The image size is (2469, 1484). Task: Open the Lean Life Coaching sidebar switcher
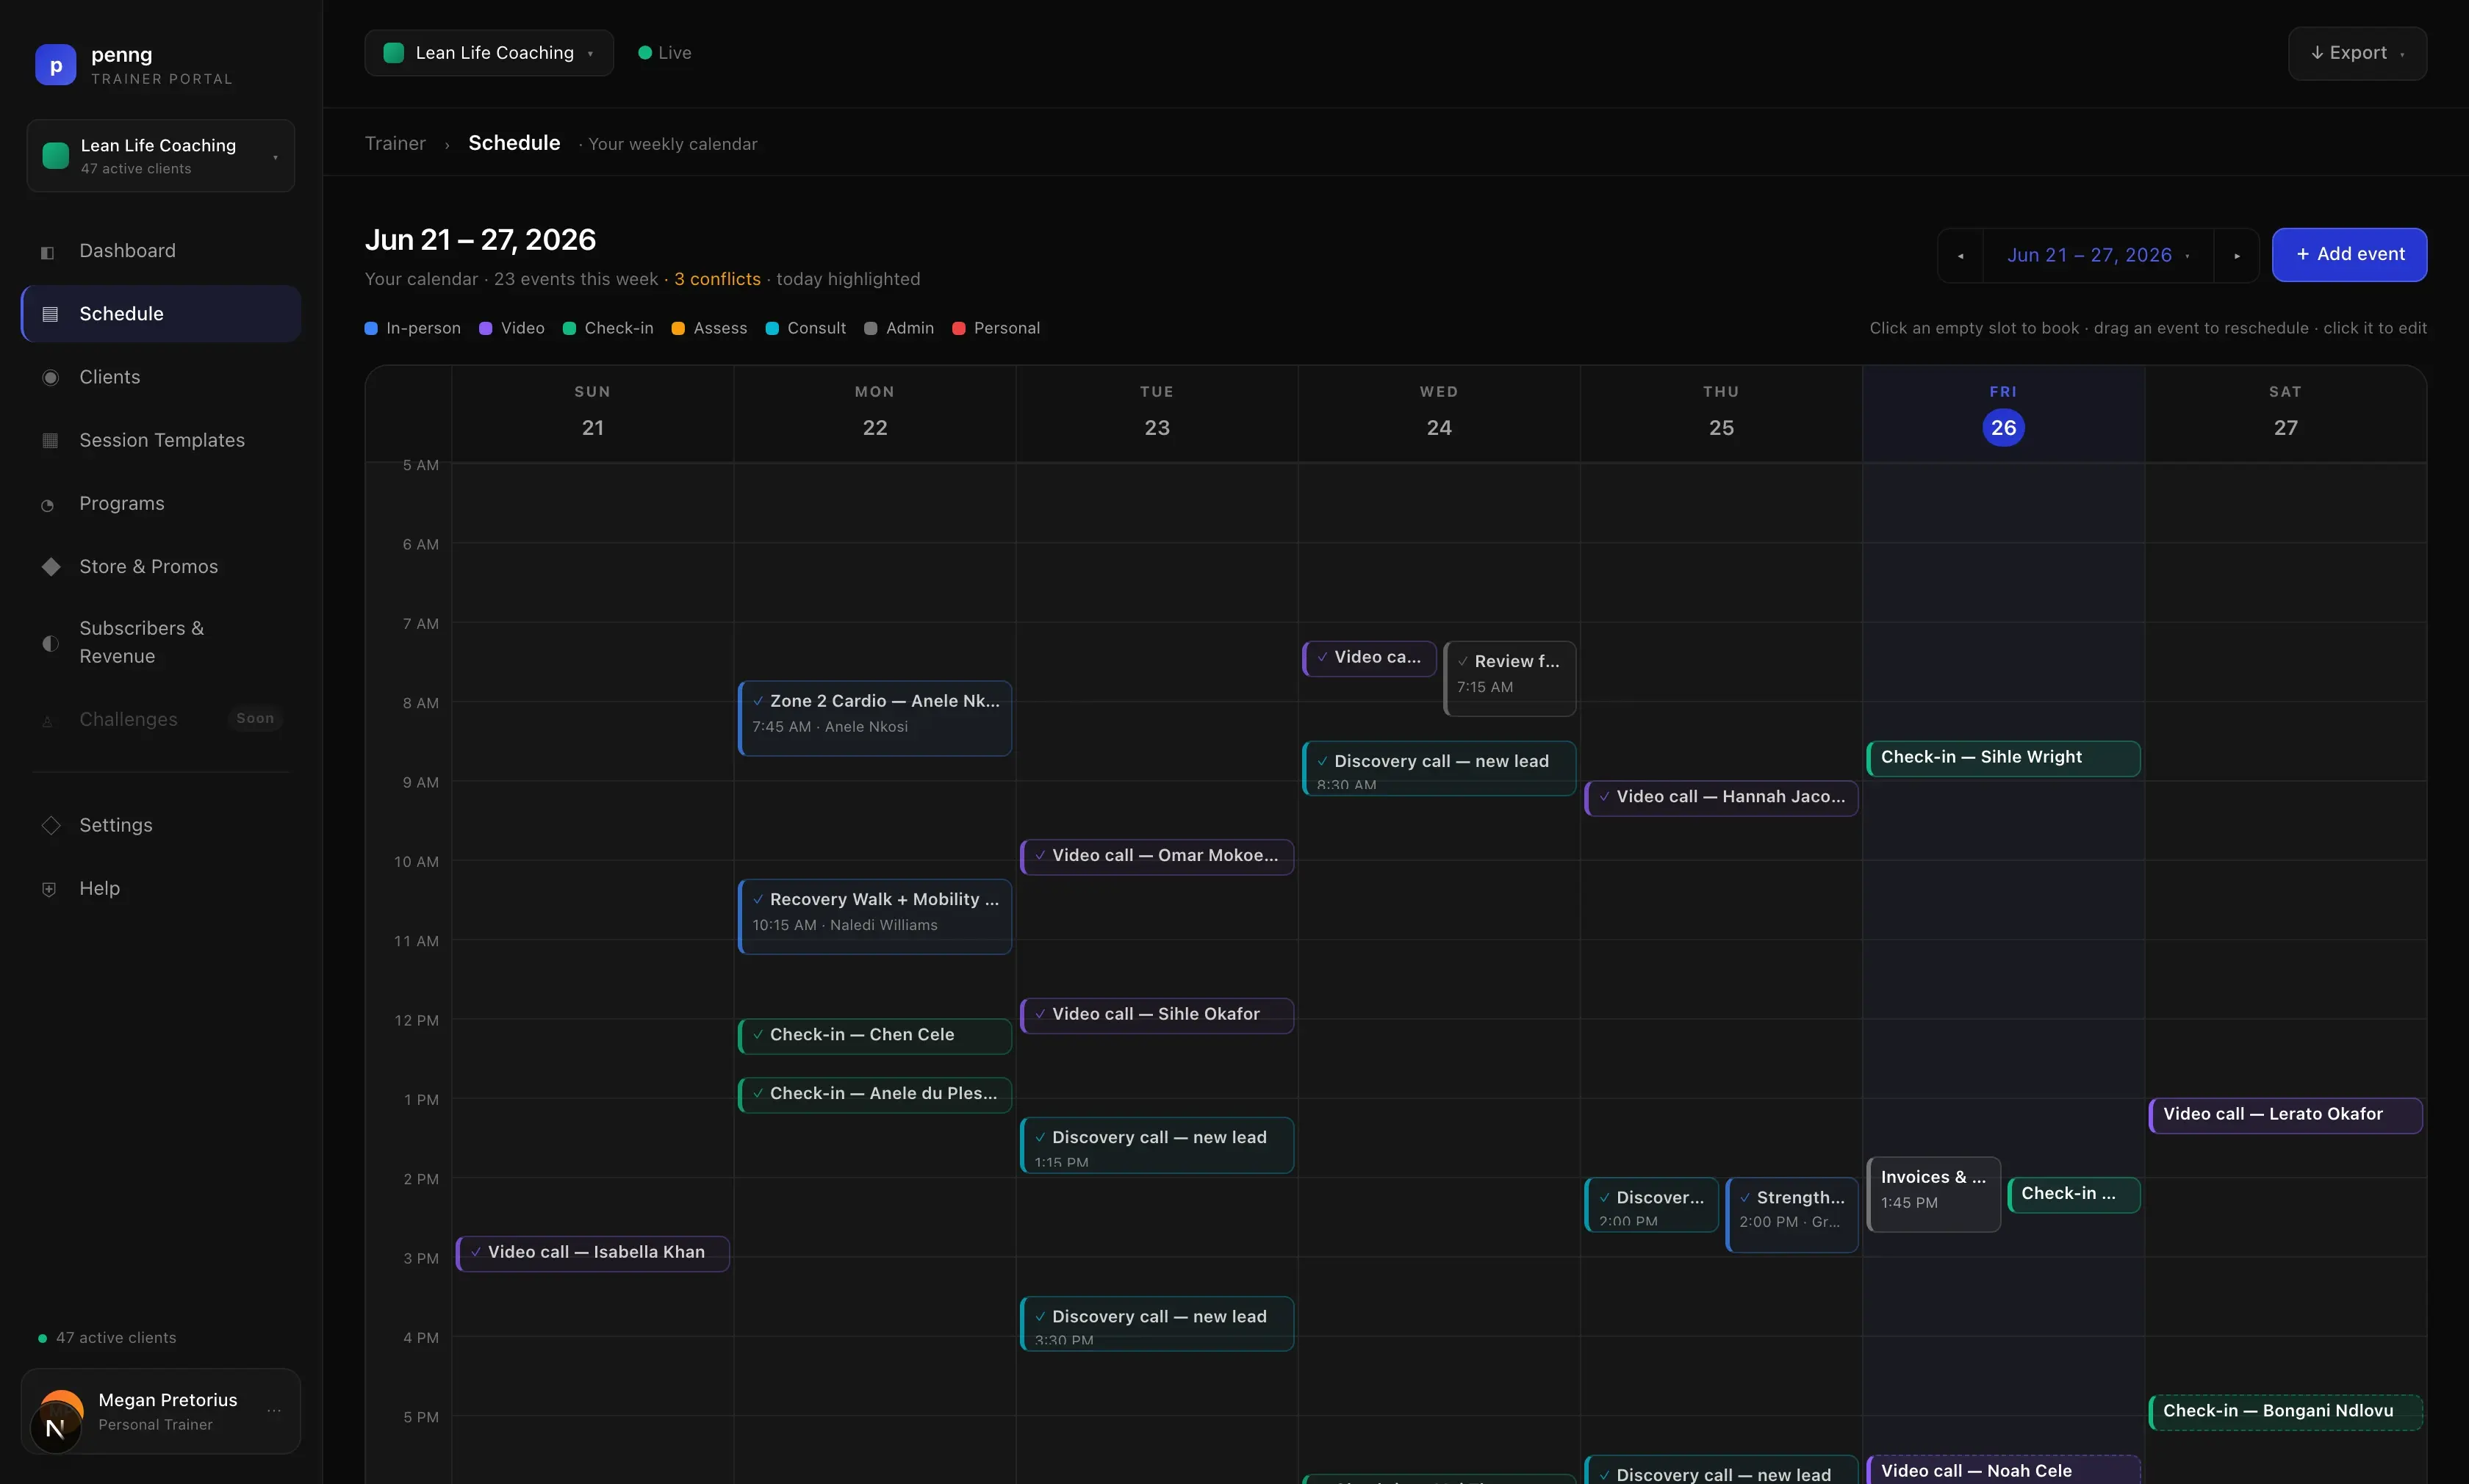pyautogui.click(x=161, y=156)
